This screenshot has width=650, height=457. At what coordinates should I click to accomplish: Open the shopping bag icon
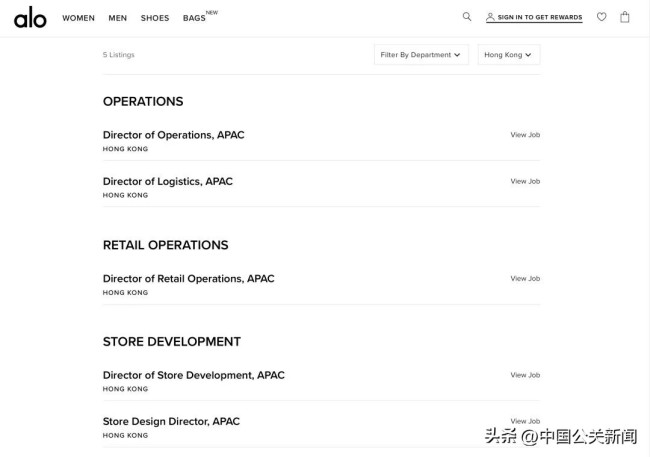(x=625, y=17)
